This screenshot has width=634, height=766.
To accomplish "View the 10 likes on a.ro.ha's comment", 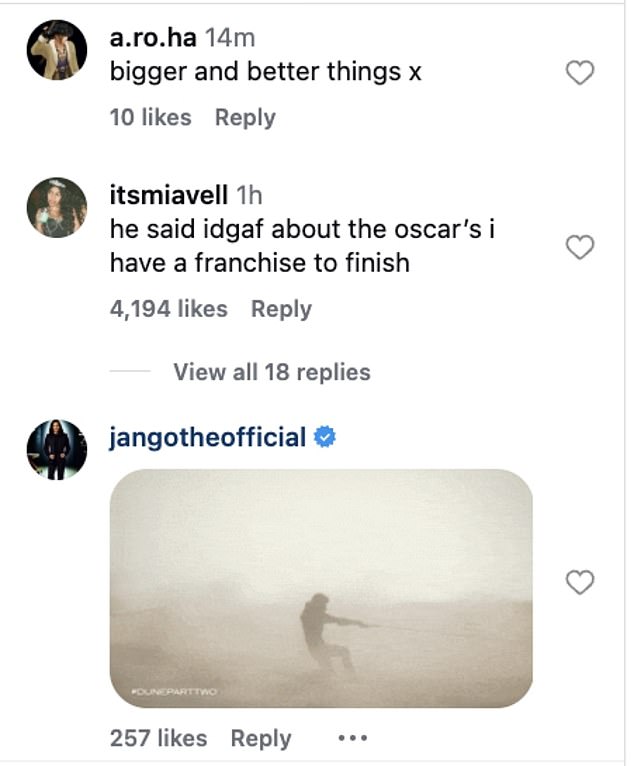I will tap(150, 117).
